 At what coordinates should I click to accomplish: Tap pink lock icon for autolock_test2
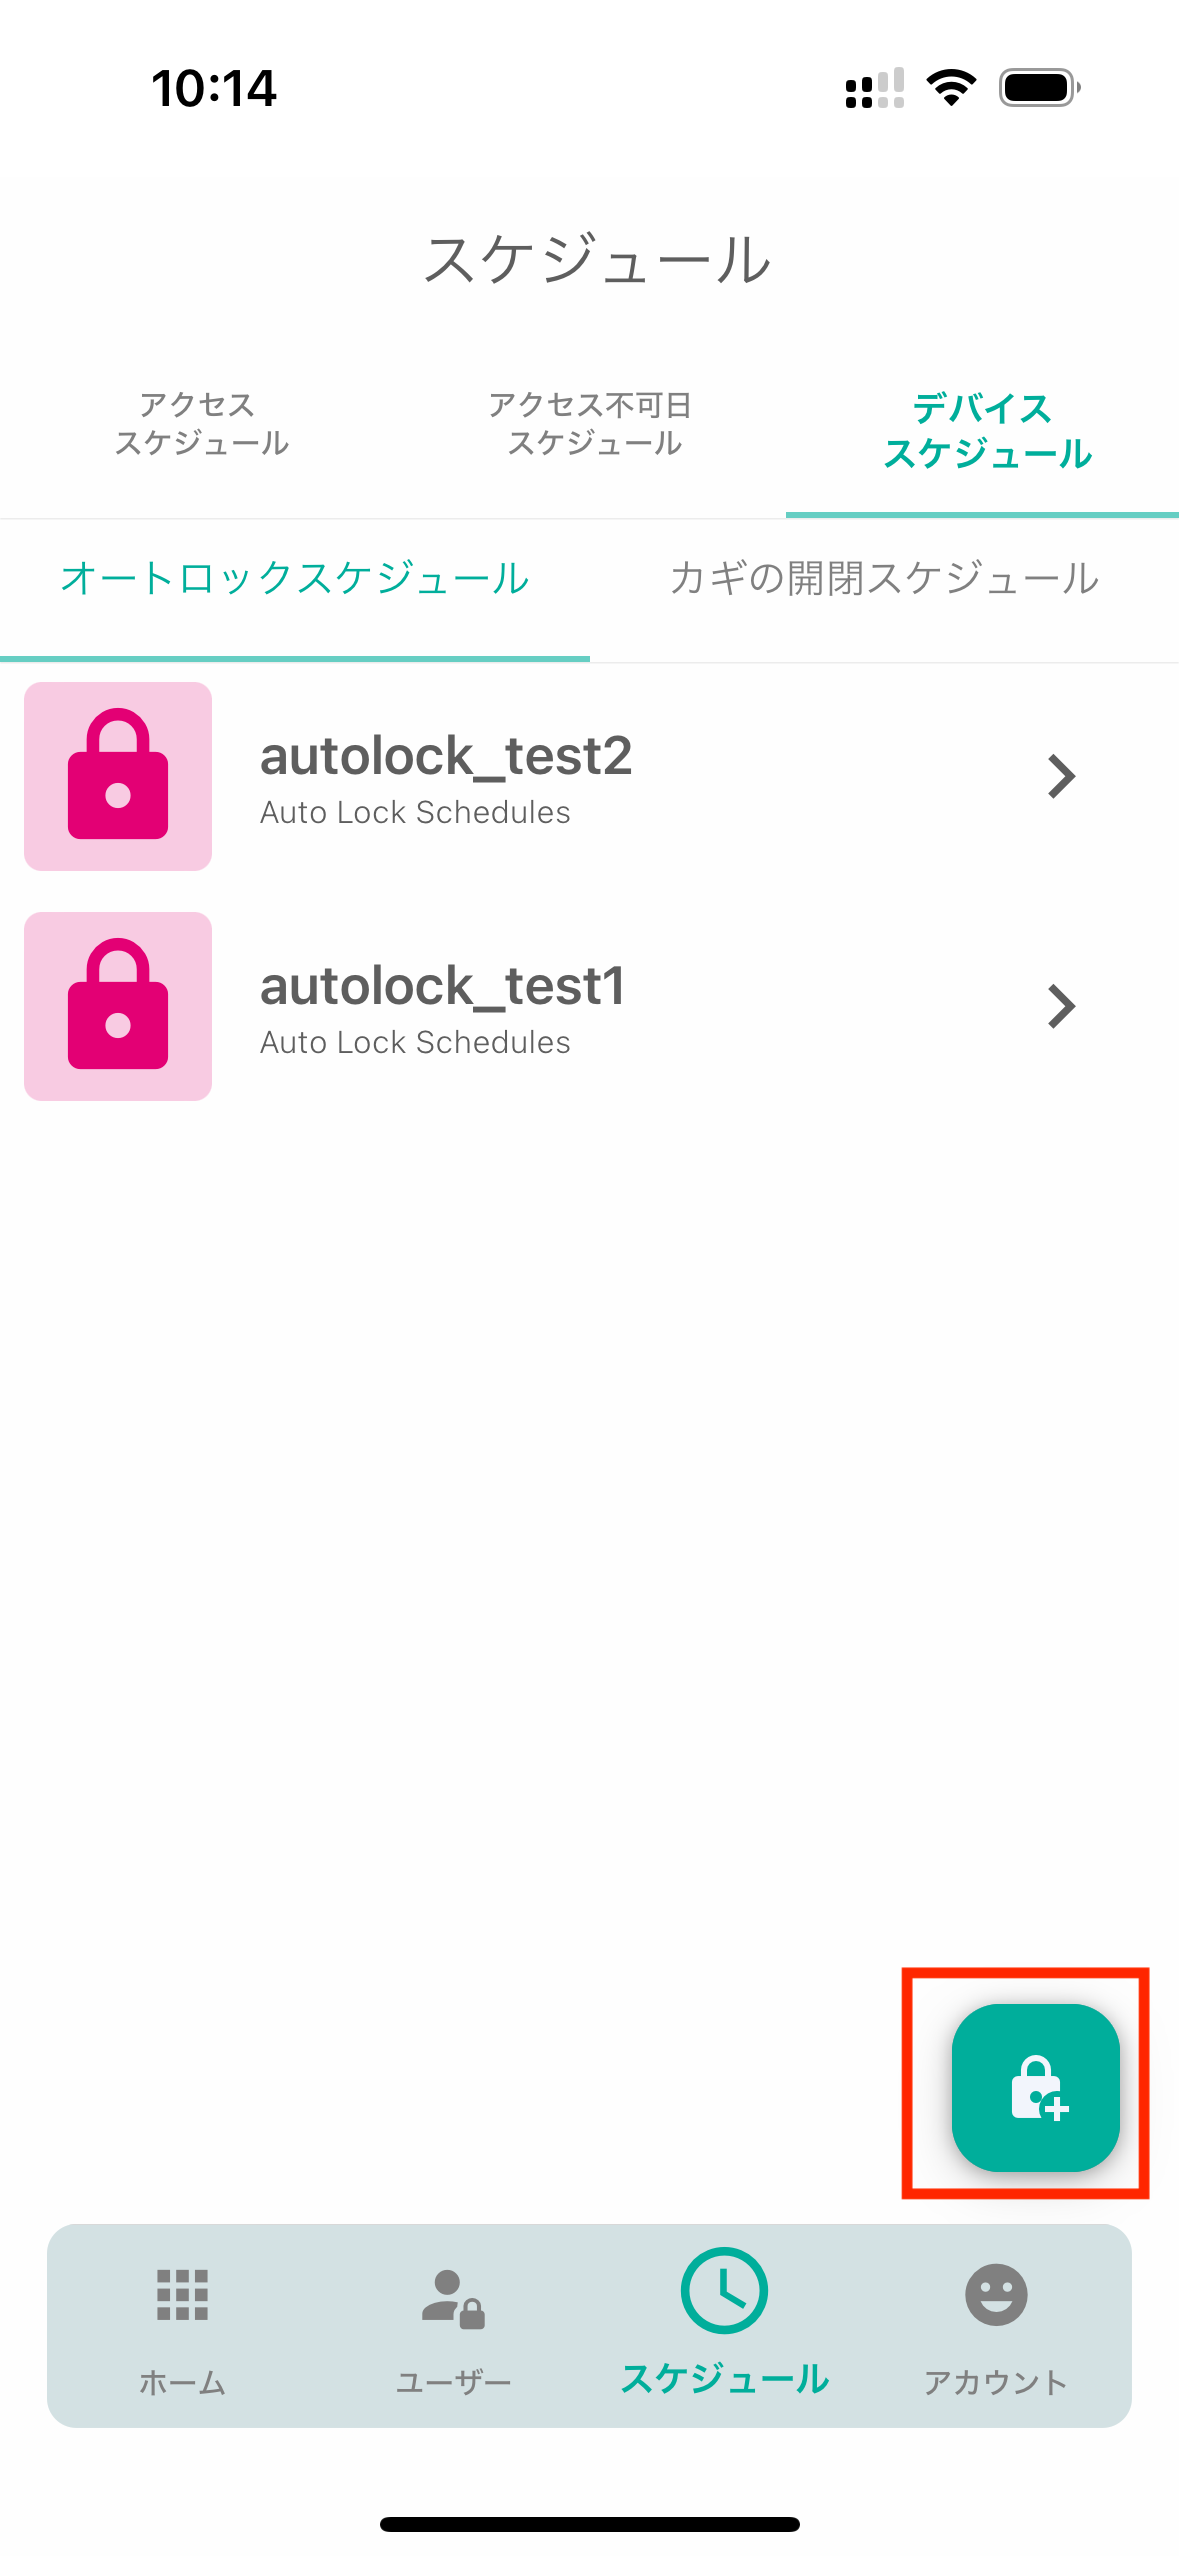tap(118, 776)
